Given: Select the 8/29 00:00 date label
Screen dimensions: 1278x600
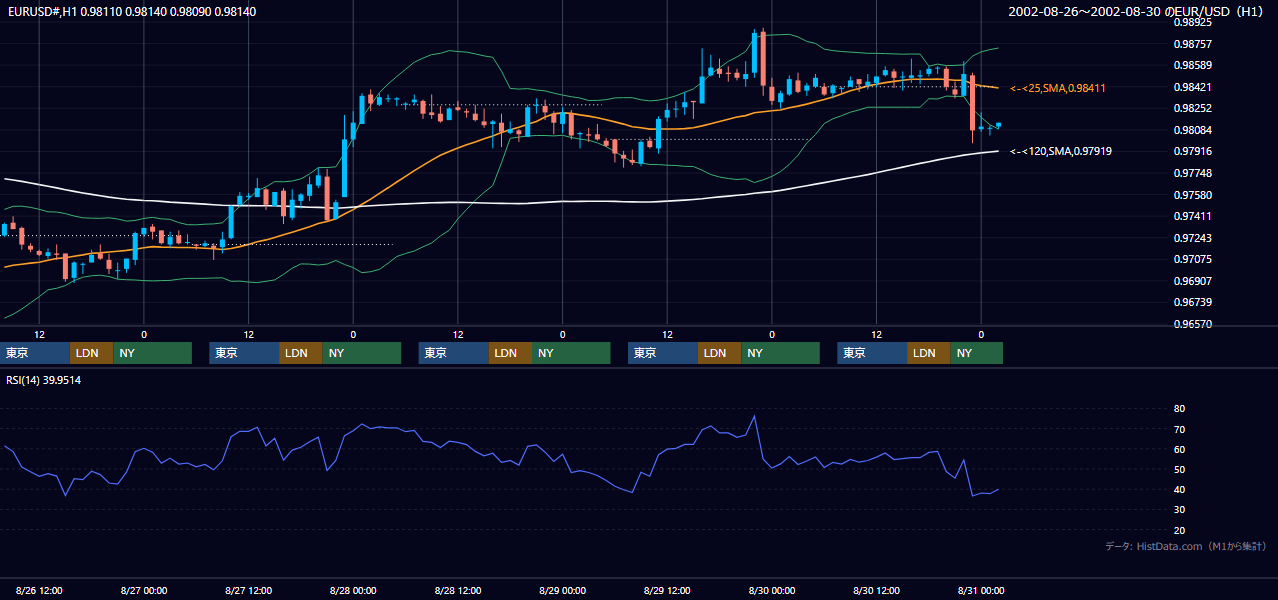Looking at the screenshot, I should [x=563, y=590].
